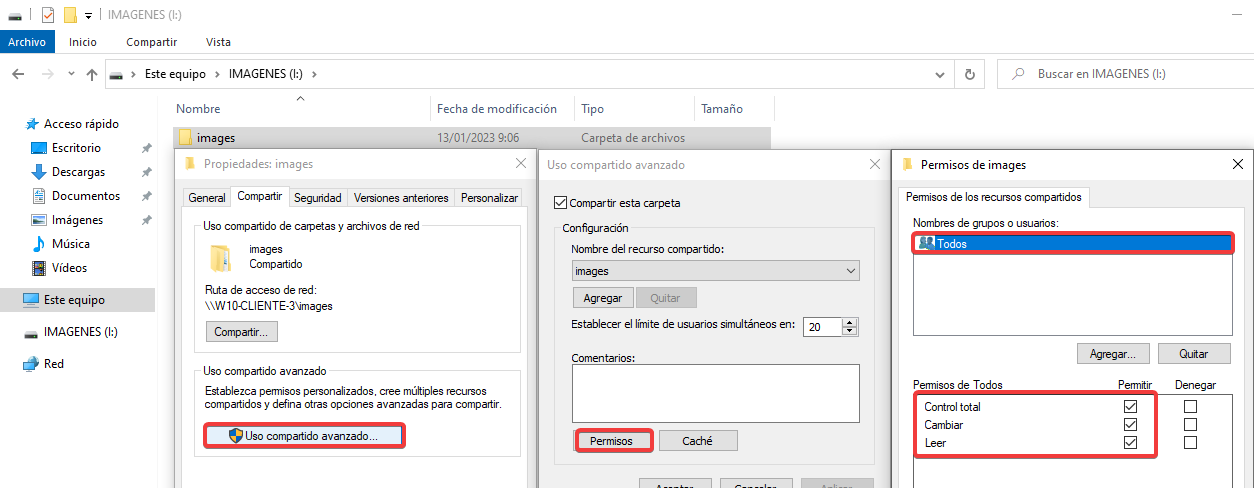Click the up one level arrow
1254x488 pixels.
click(92, 74)
